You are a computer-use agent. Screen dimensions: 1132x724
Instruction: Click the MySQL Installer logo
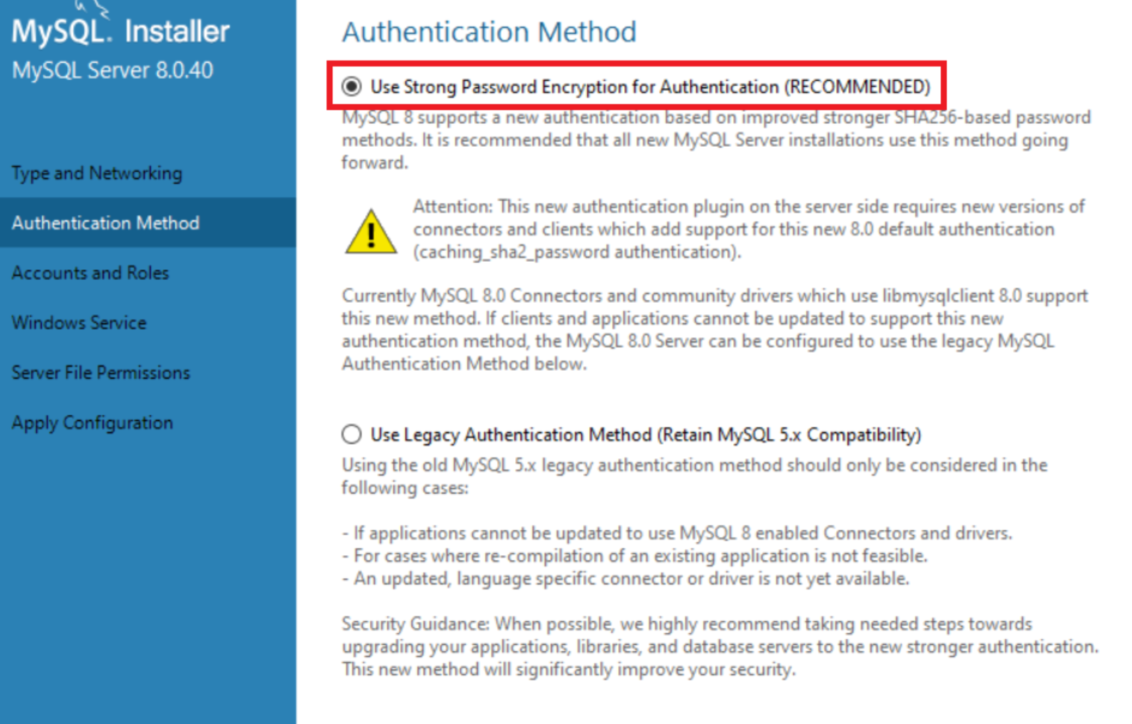(x=121, y=27)
